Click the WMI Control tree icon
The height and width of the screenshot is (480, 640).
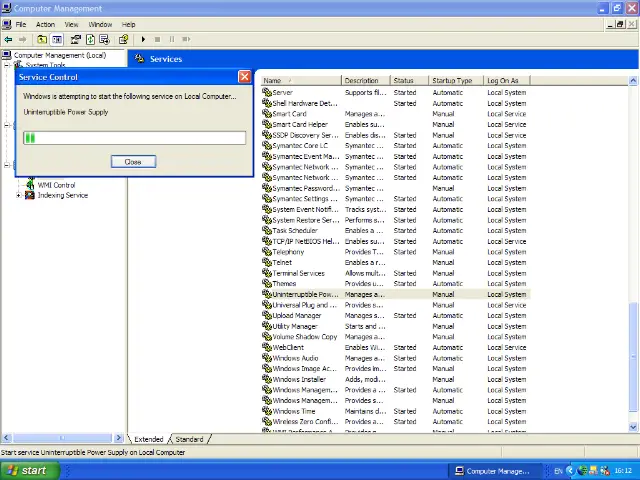click(x=30, y=185)
